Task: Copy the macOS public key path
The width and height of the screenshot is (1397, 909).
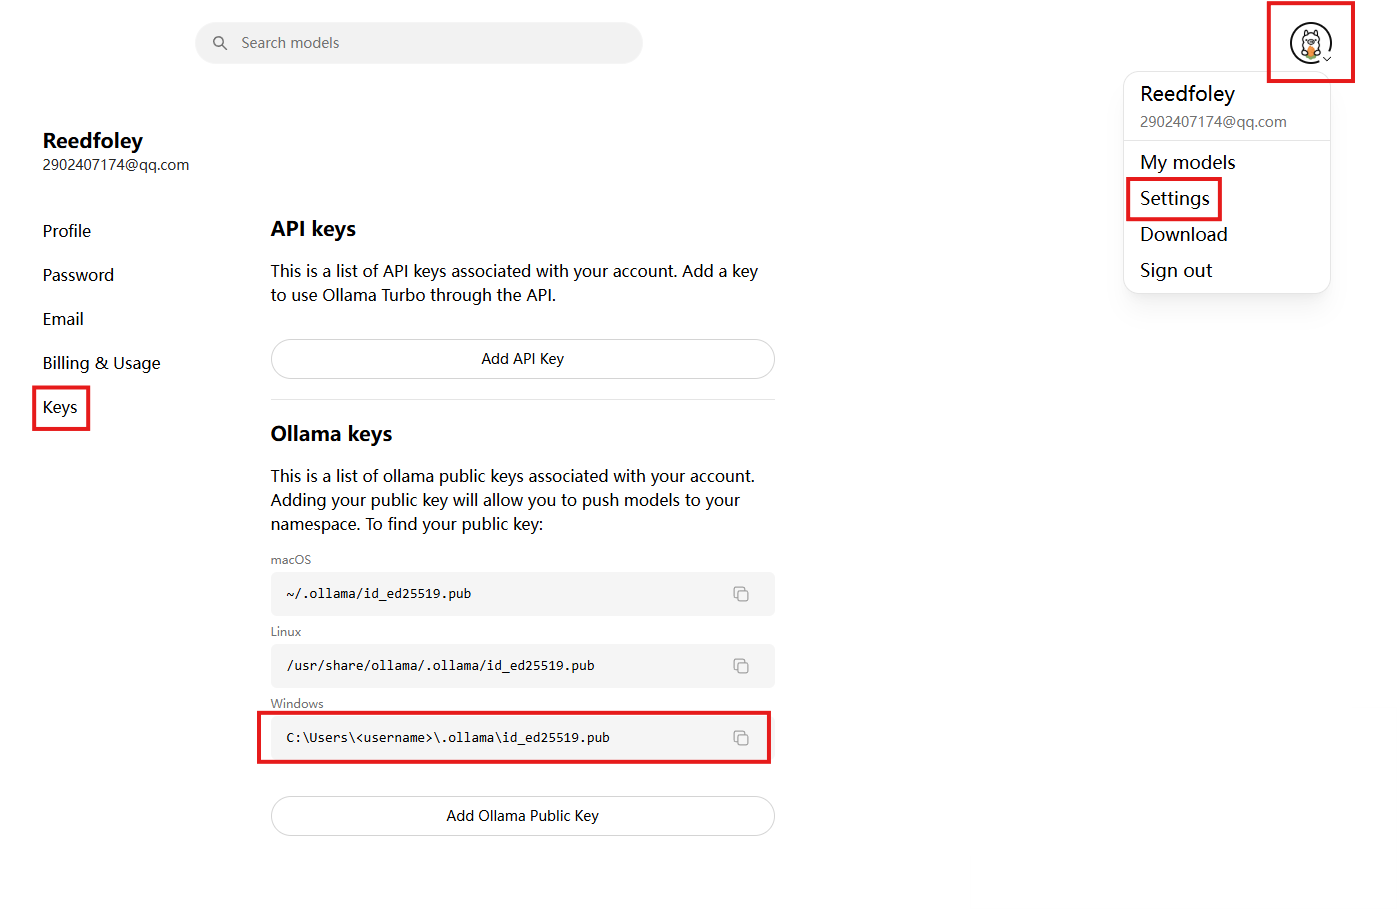Action: (741, 594)
